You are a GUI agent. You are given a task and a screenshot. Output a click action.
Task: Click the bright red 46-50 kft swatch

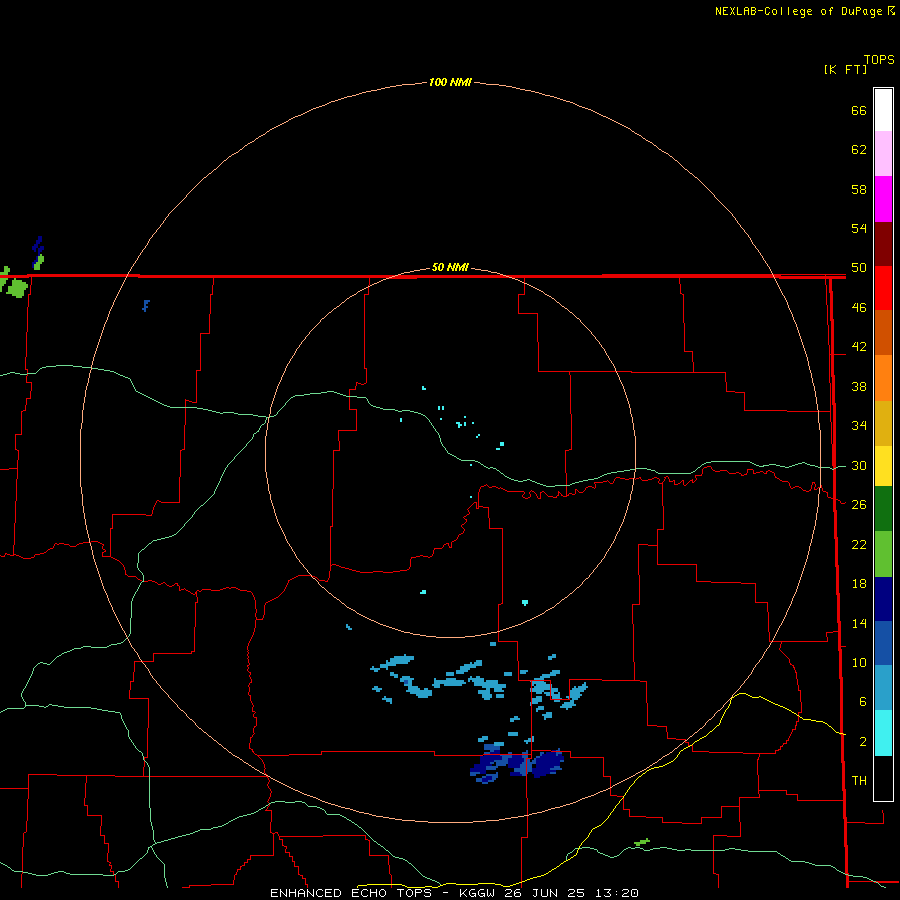tap(883, 288)
